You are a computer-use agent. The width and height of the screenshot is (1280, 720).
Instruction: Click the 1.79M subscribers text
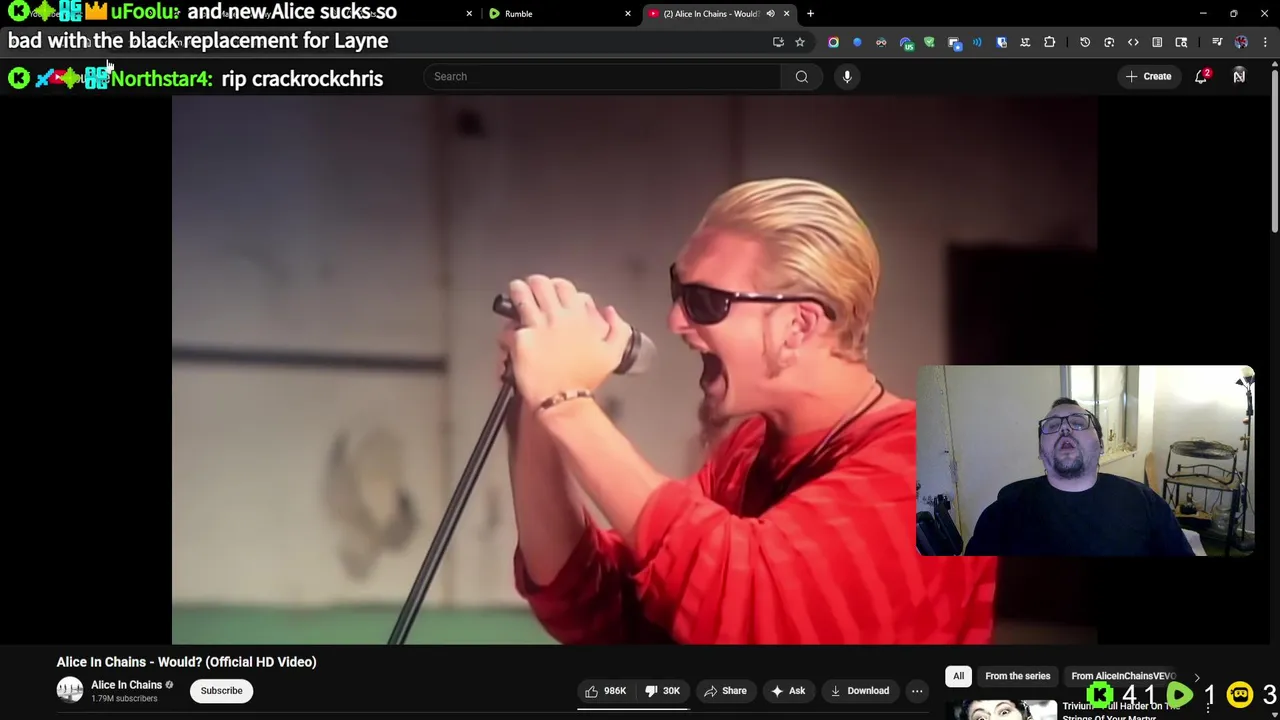(124, 698)
